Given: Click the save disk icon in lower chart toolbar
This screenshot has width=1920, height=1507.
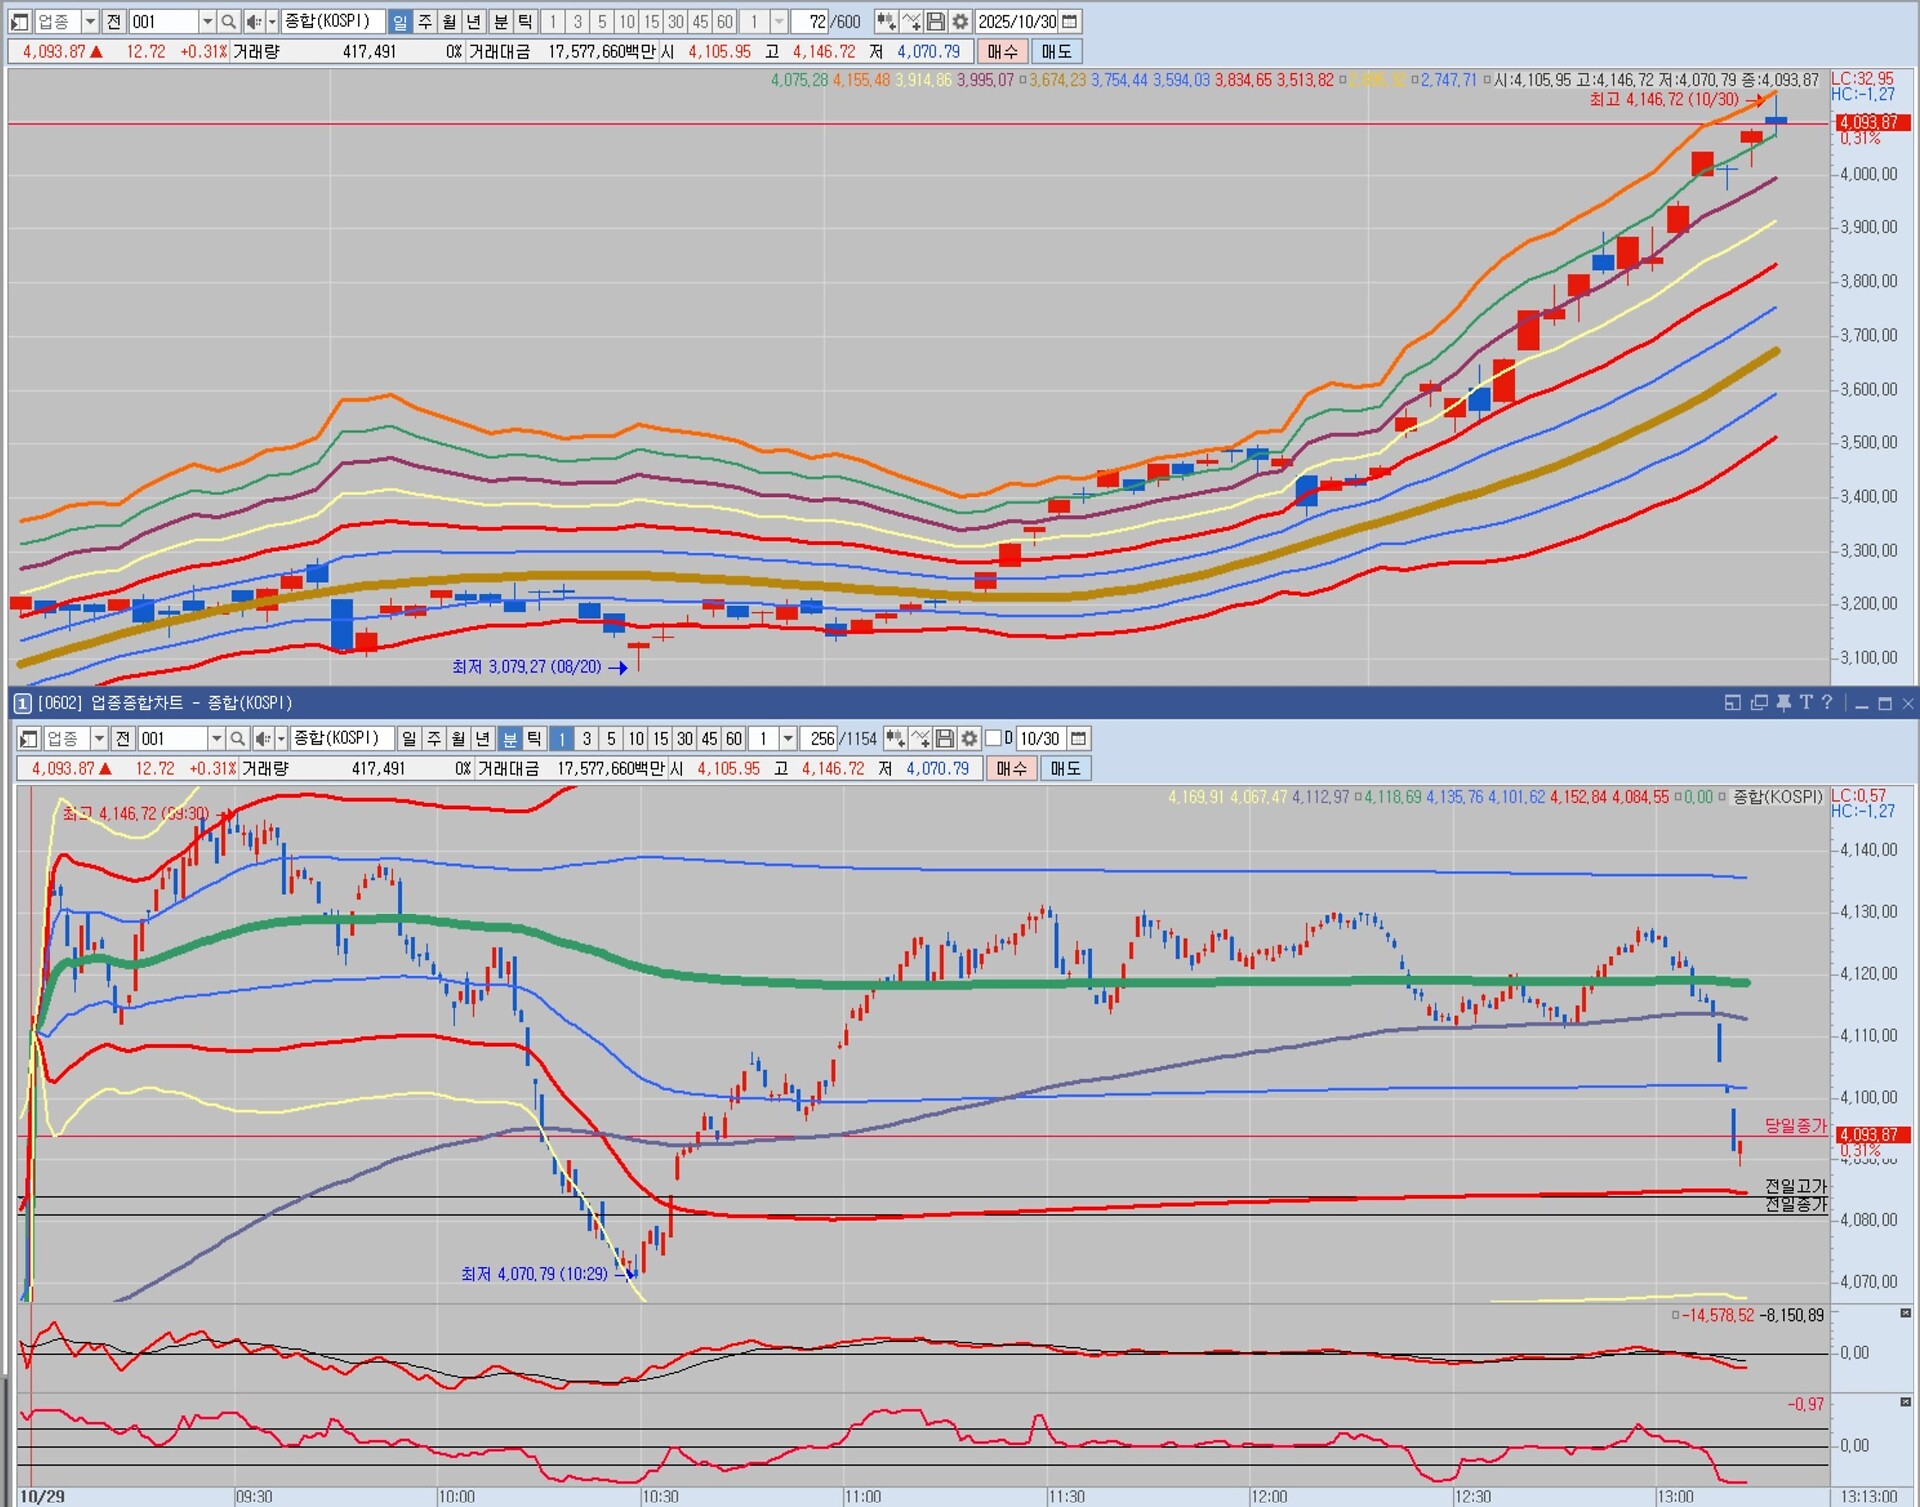Looking at the screenshot, I should click(x=945, y=738).
